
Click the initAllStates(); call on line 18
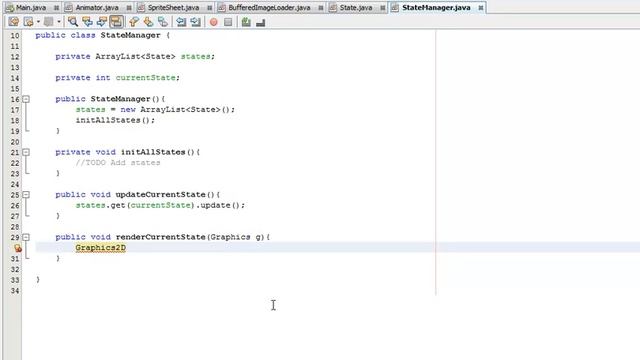[x=115, y=120]
